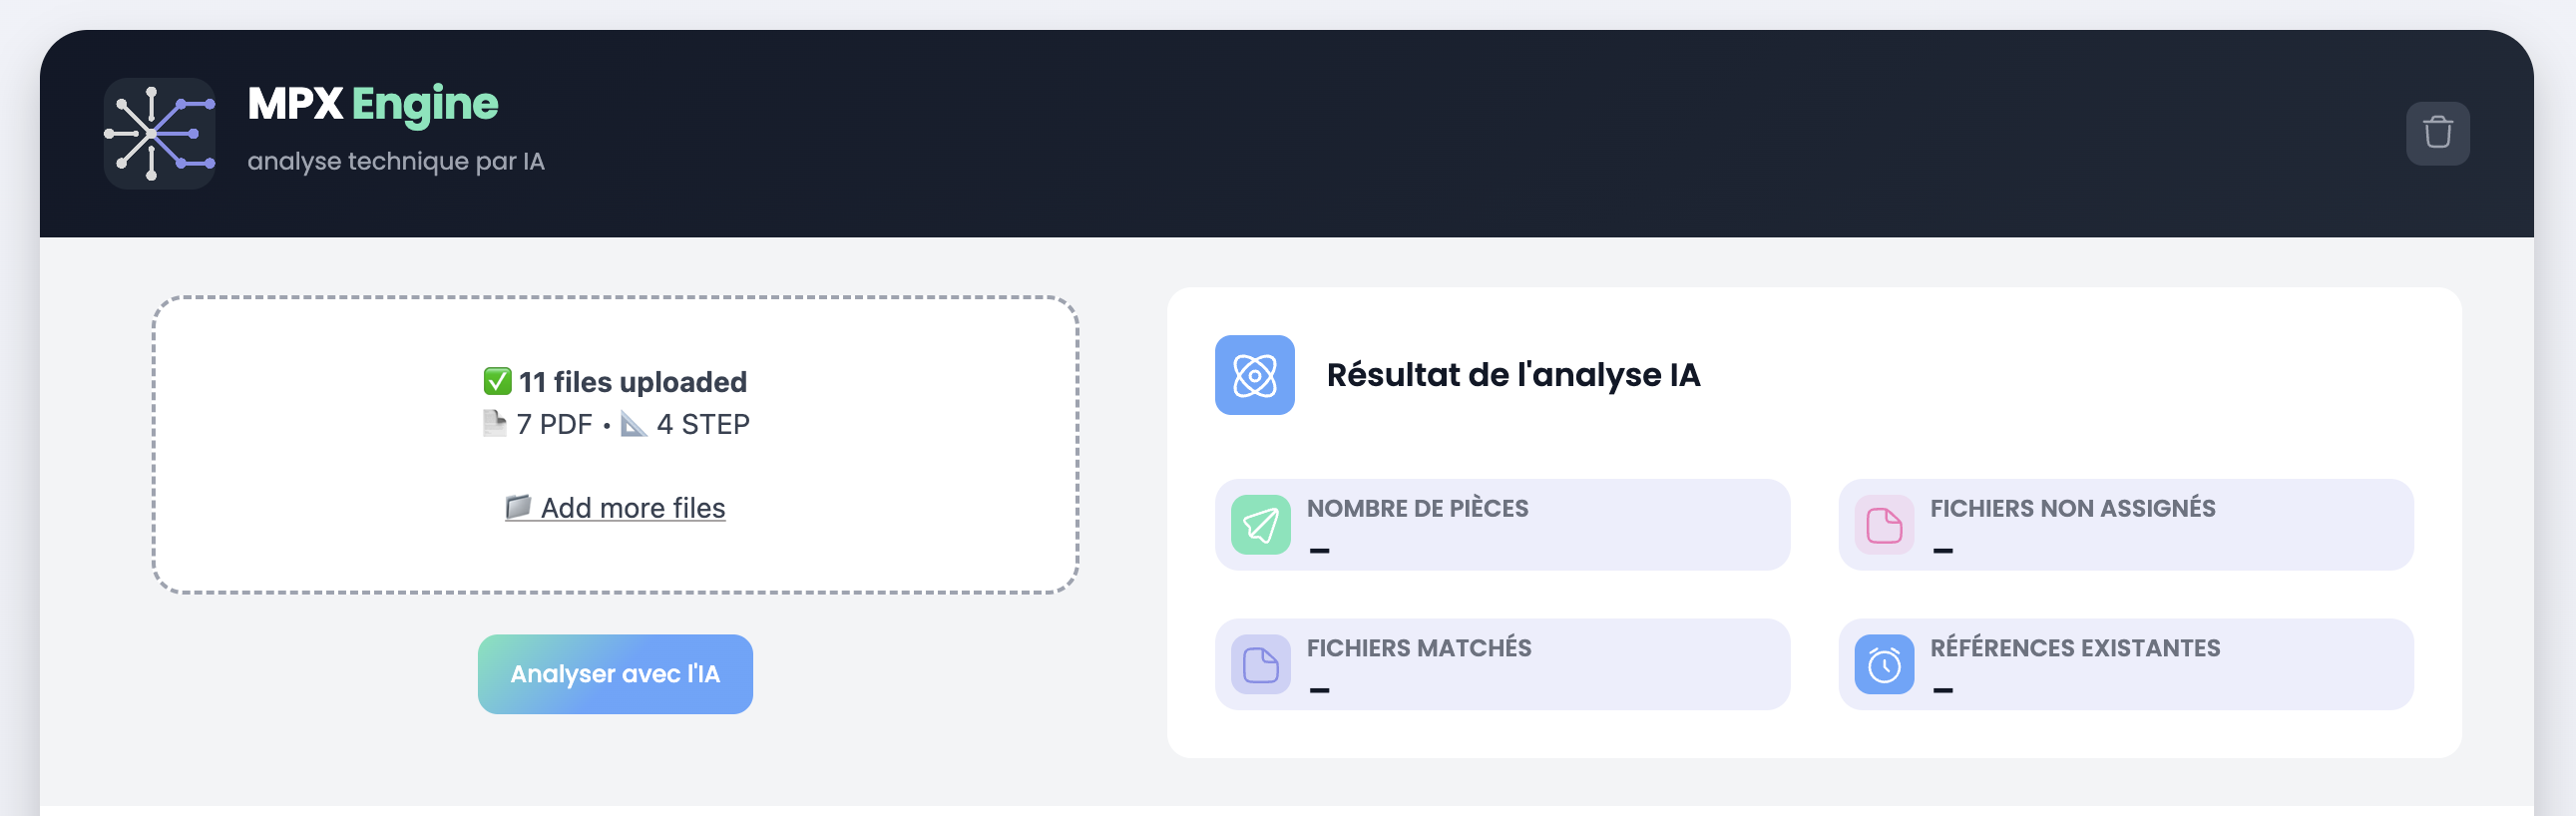The width and height of the screenshot is (2576, 816).
Task: Click the analyse technique par IA subtitle
Action: coord(397,160)
